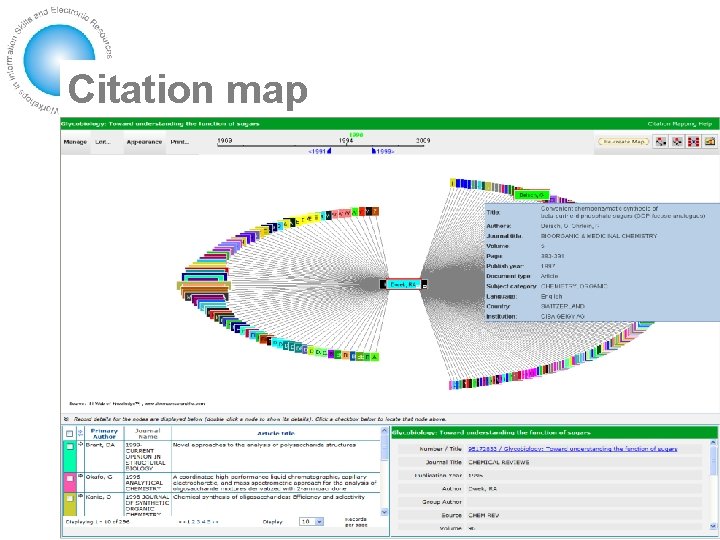Click 'CIBA GEIGY AG' institution value in tooltip
The image size is (720, 540).
(562, 316)
